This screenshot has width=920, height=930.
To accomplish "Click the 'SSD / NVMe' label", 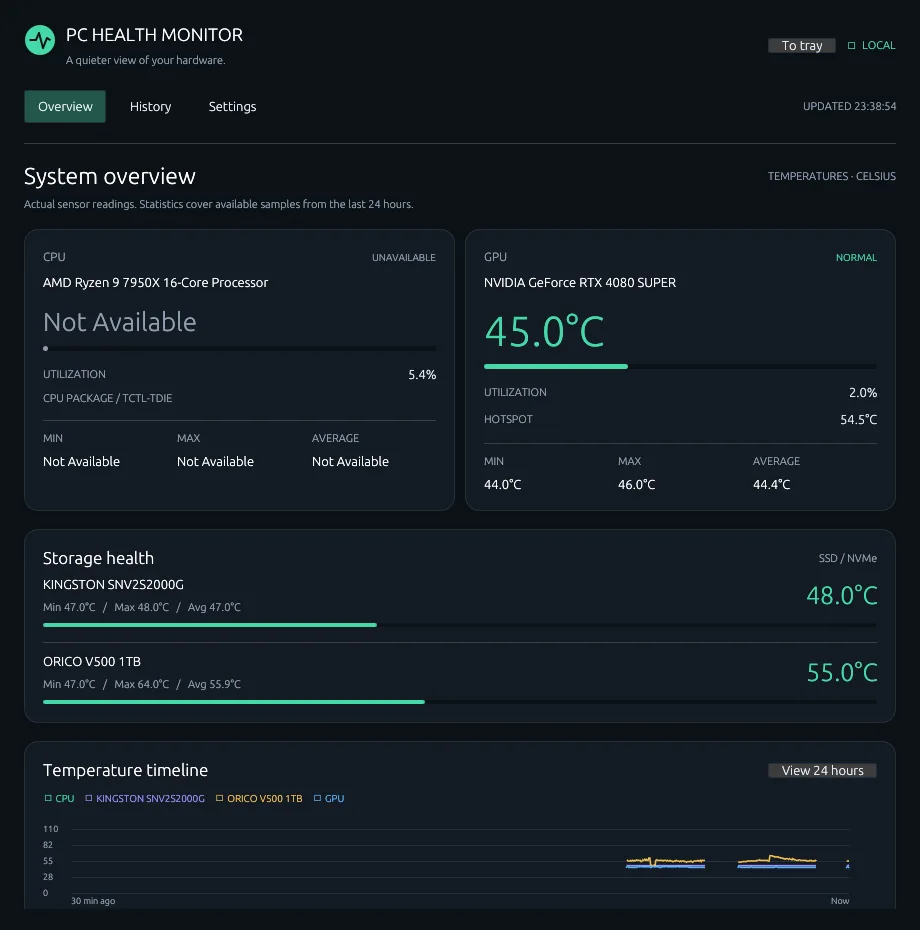I will pyautogui.click(x=848, y=558).
